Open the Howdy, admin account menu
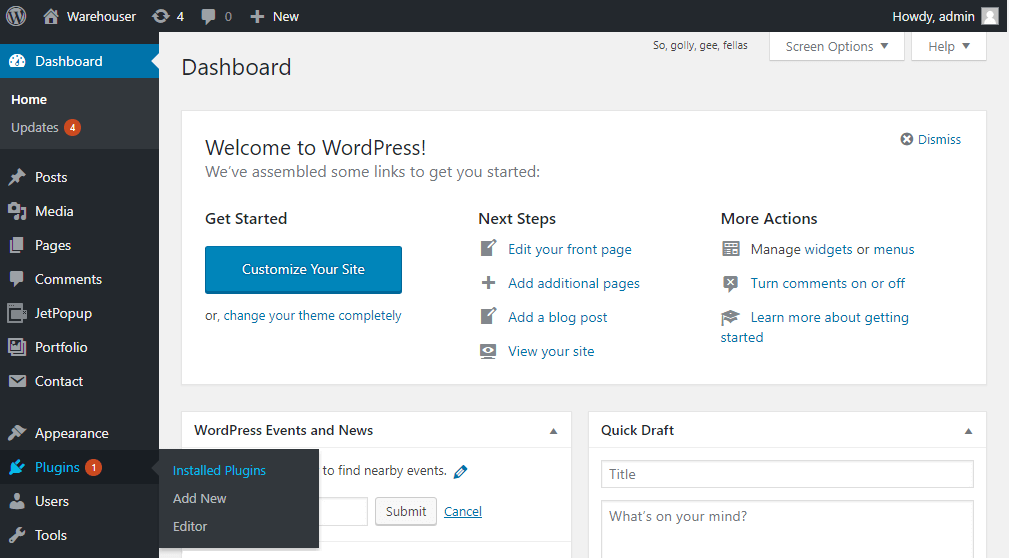 pos(945,16)
